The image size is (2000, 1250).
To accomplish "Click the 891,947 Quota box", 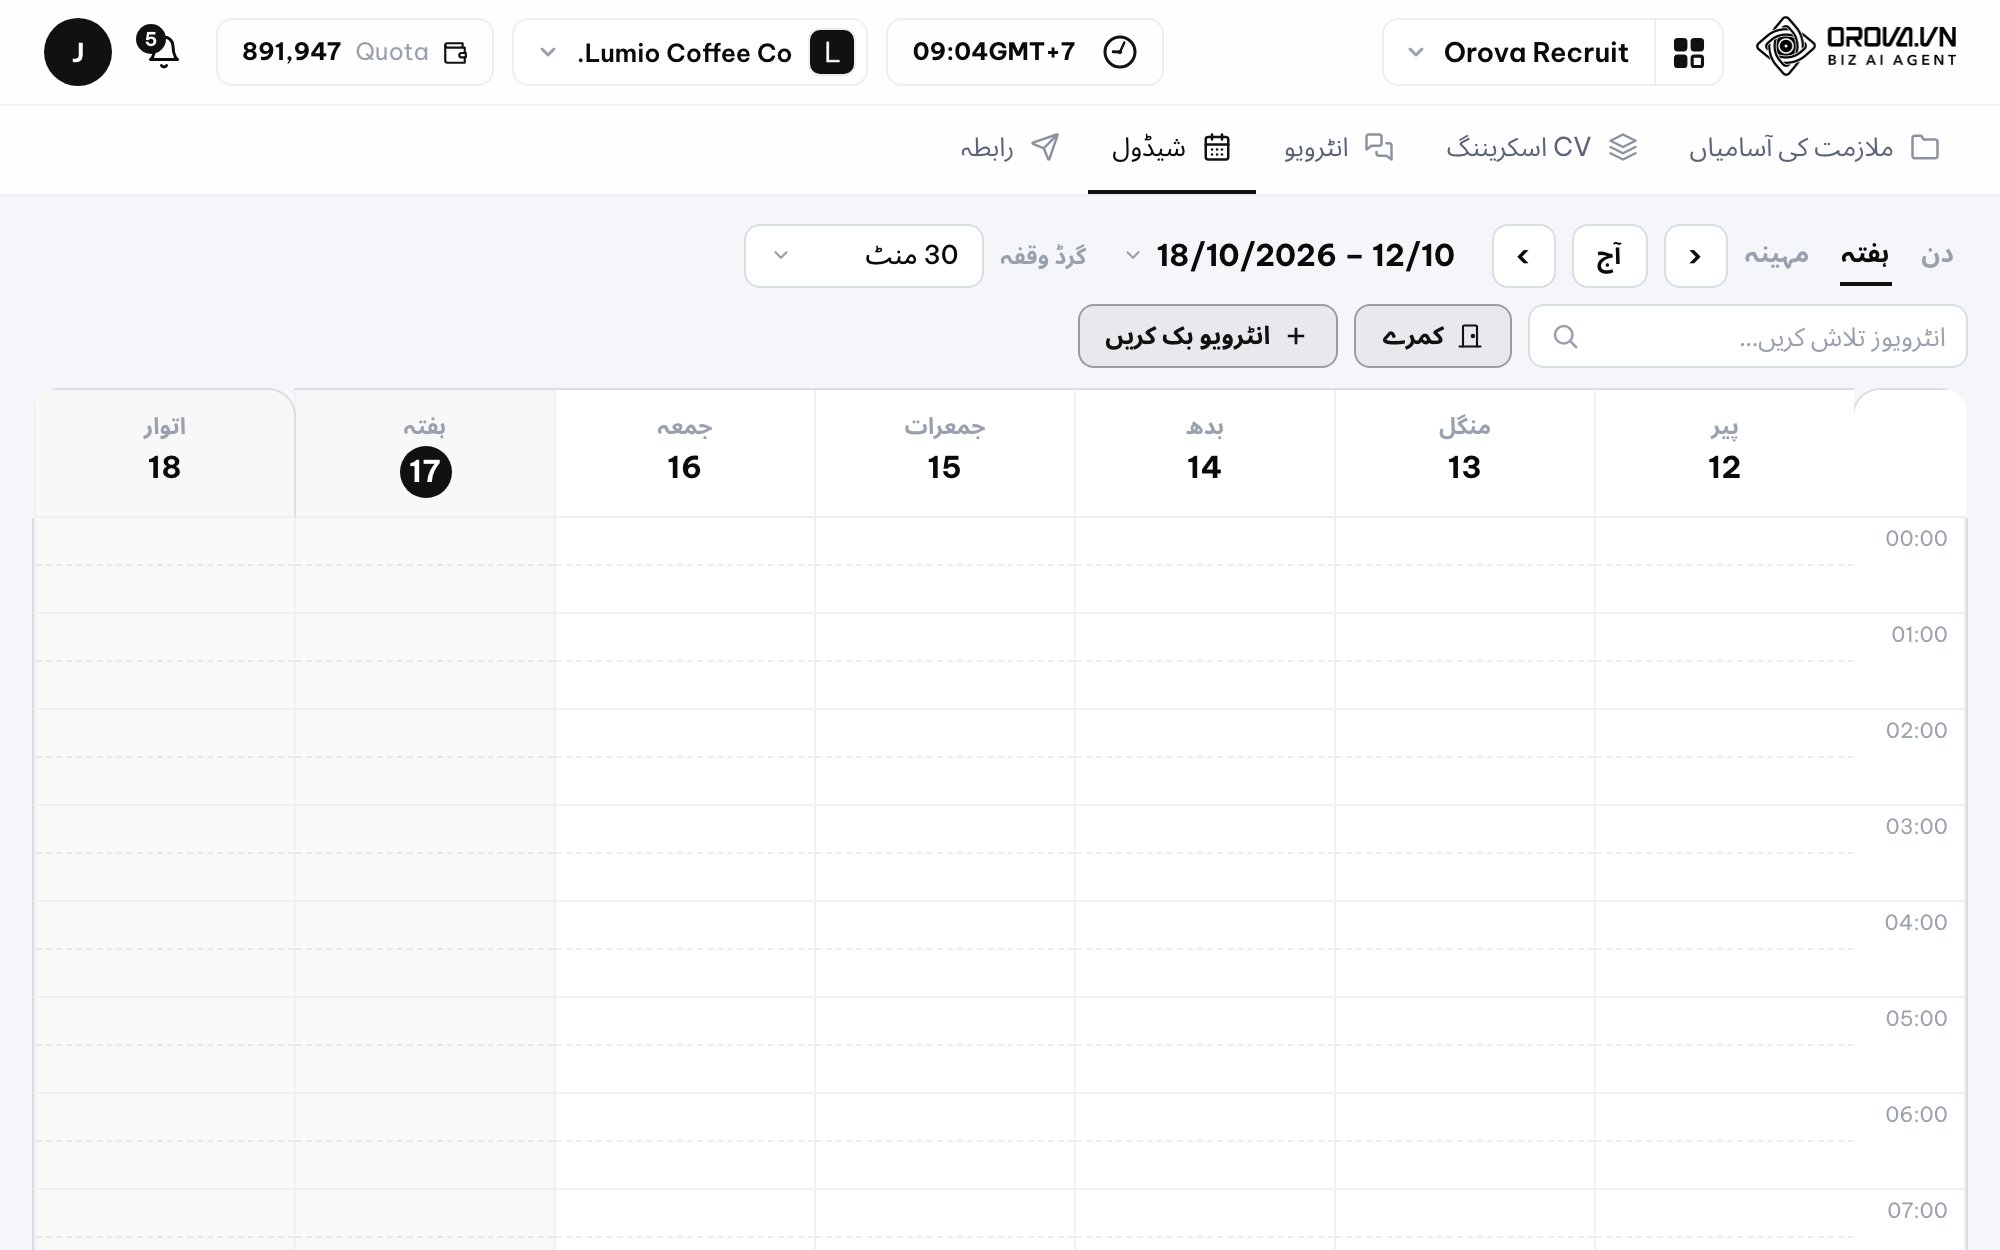I will click(355, 52).
